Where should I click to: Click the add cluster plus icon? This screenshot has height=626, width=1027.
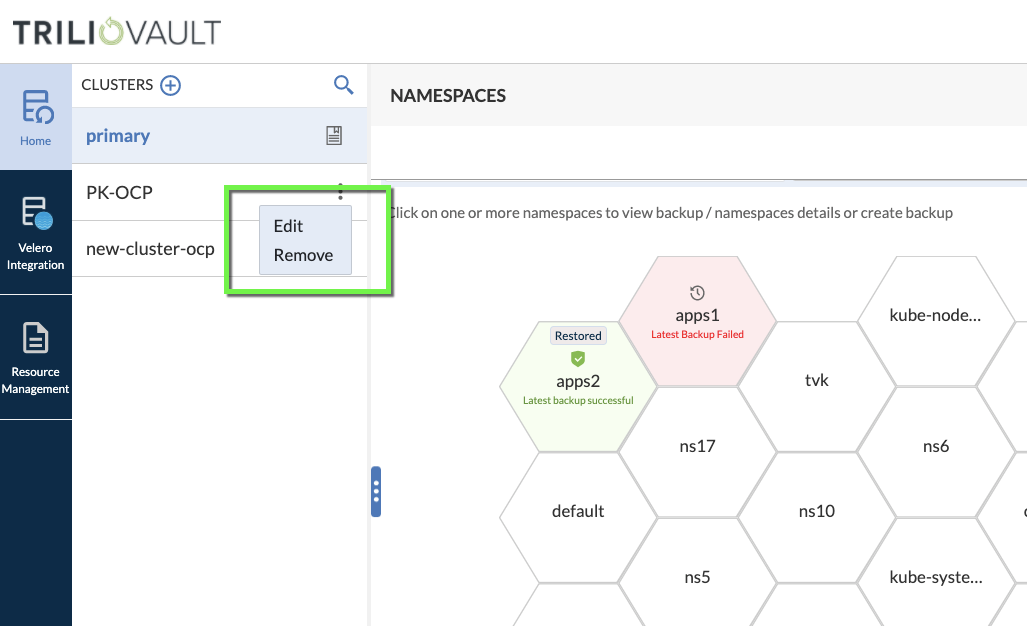click(x=171, y=85)
